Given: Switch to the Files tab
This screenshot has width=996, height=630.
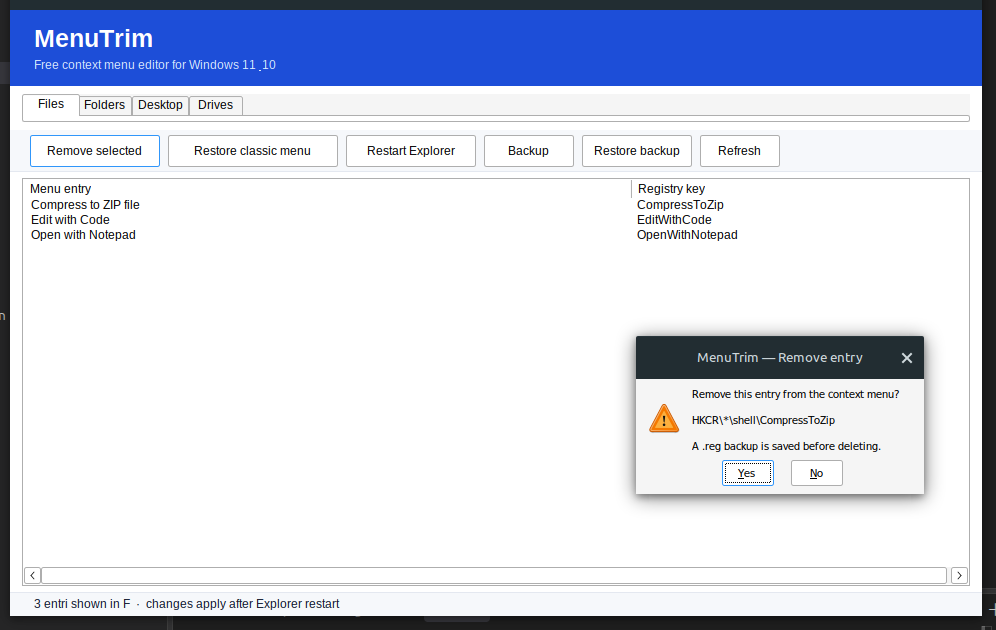Looking at the screenshot, I should 51,104.
